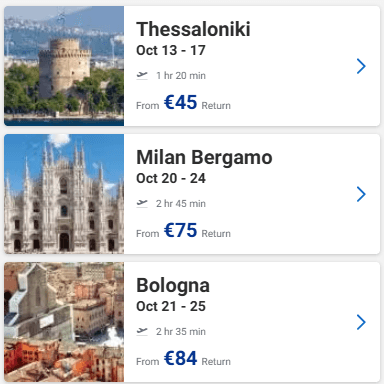This screenshot has width=384, height=384.
Task: Click the plane icon beside 2 hr 45 min
Action: (142, 203)
